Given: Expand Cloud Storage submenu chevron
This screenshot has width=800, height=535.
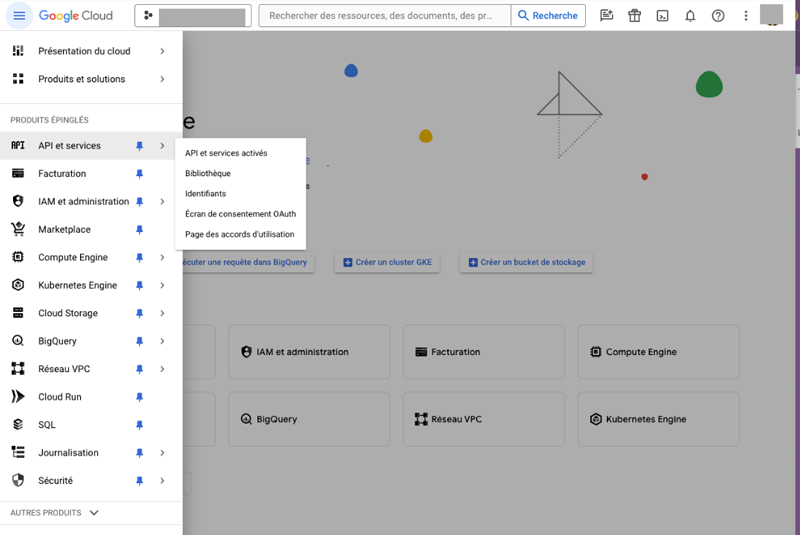Looking at the screenshot, I should pos(162,313).
